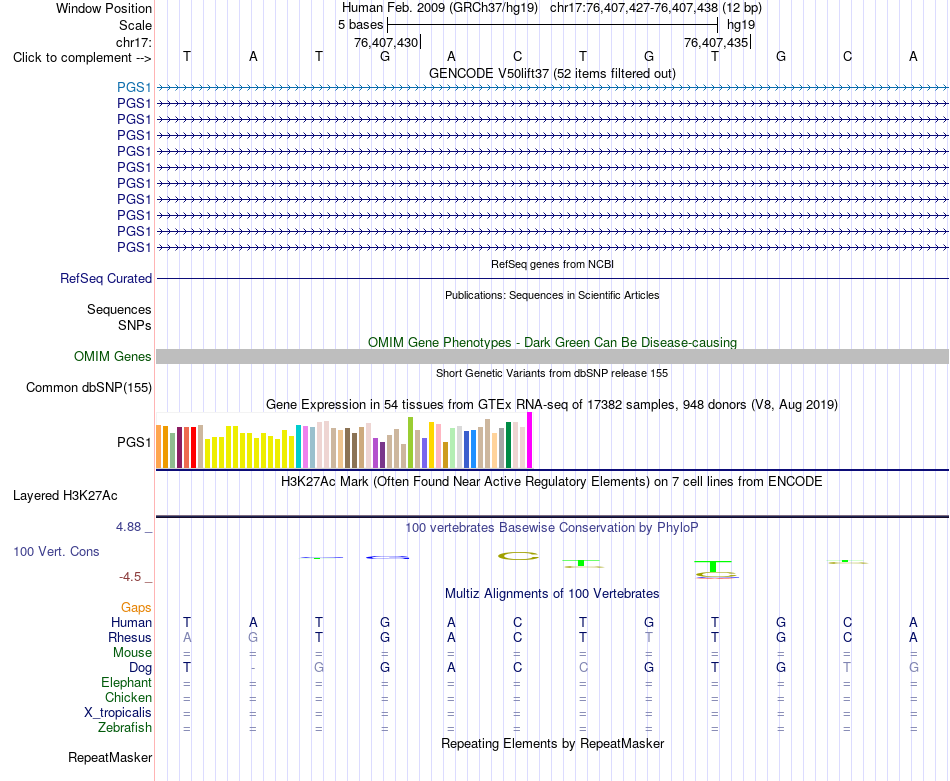Image resolution: width=950 pixels, height=781 pixels.
Task: Select the Chicken species label
Action: 128,697
